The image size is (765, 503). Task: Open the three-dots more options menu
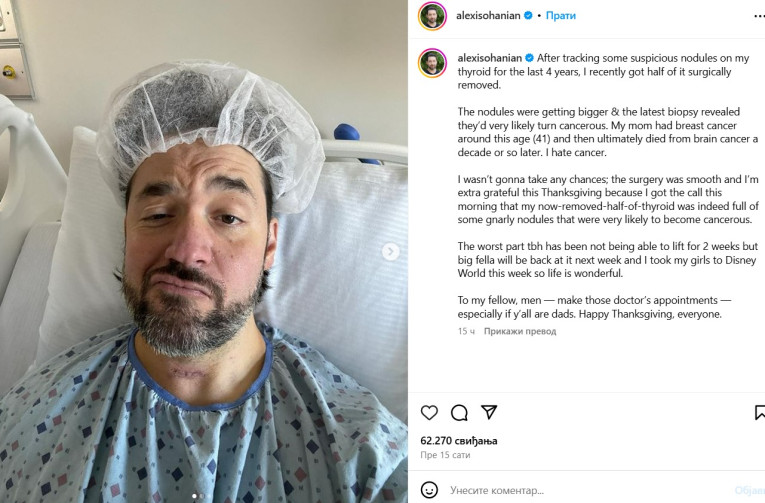759,16
